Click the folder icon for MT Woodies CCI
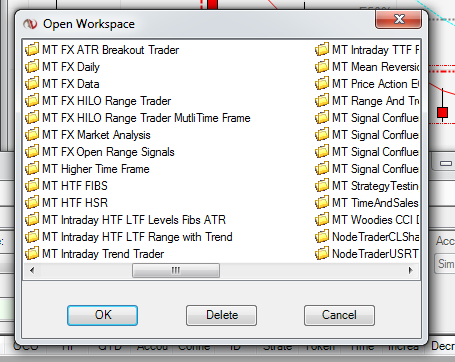 (x=322, y=220)
